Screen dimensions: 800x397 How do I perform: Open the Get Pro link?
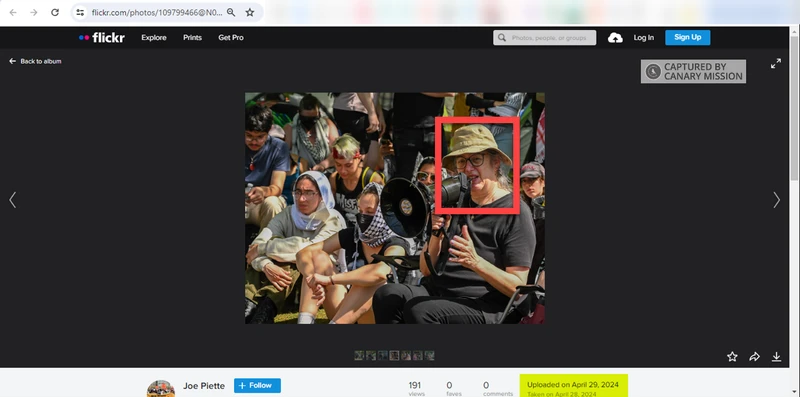pyautogui.click(x=231, y=38)
